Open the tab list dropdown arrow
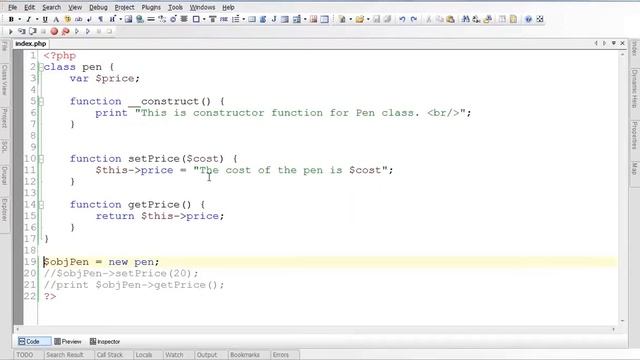Viewport: 640px width, 360px height. [x=613, y=43]
